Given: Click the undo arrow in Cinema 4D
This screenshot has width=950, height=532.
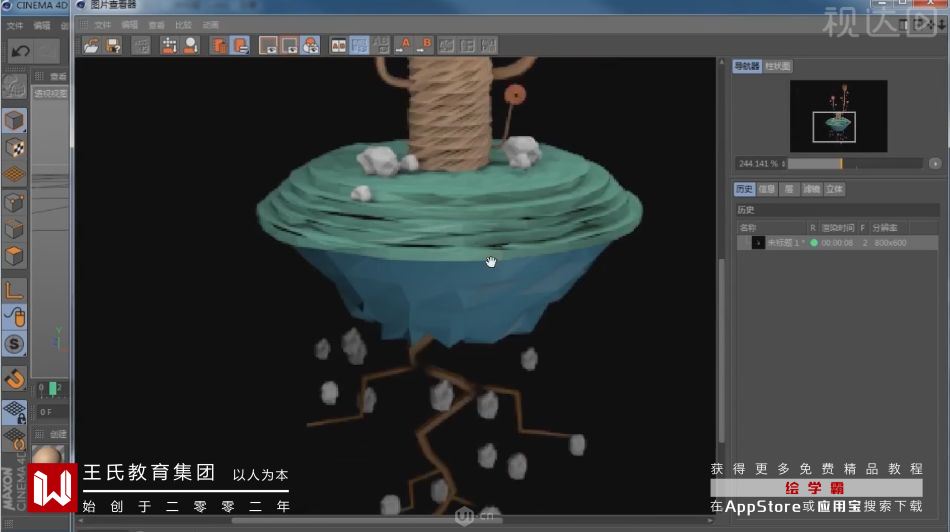Looking at the screenshot, I should (20, 52).
